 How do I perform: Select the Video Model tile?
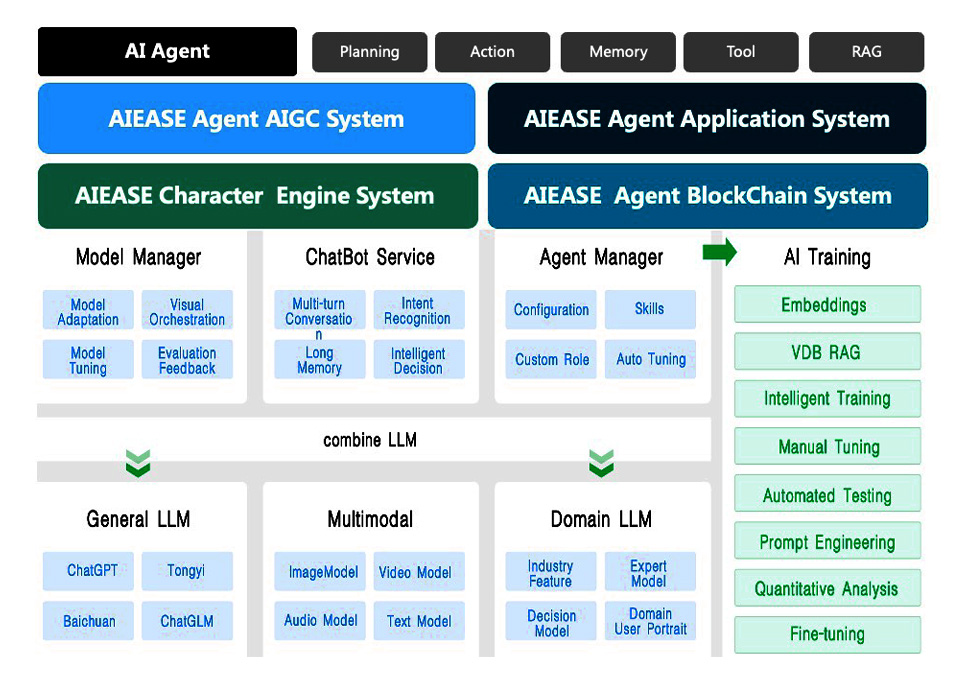(x=419, y=571)
